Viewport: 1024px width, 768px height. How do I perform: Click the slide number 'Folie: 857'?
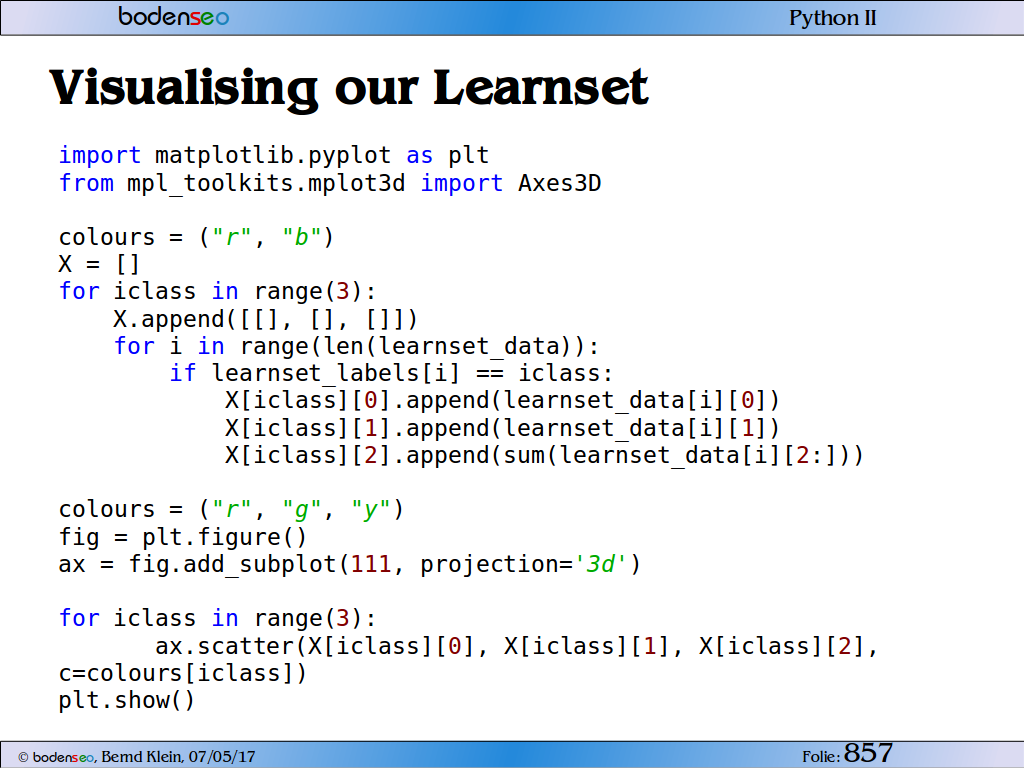click(848, 754)
